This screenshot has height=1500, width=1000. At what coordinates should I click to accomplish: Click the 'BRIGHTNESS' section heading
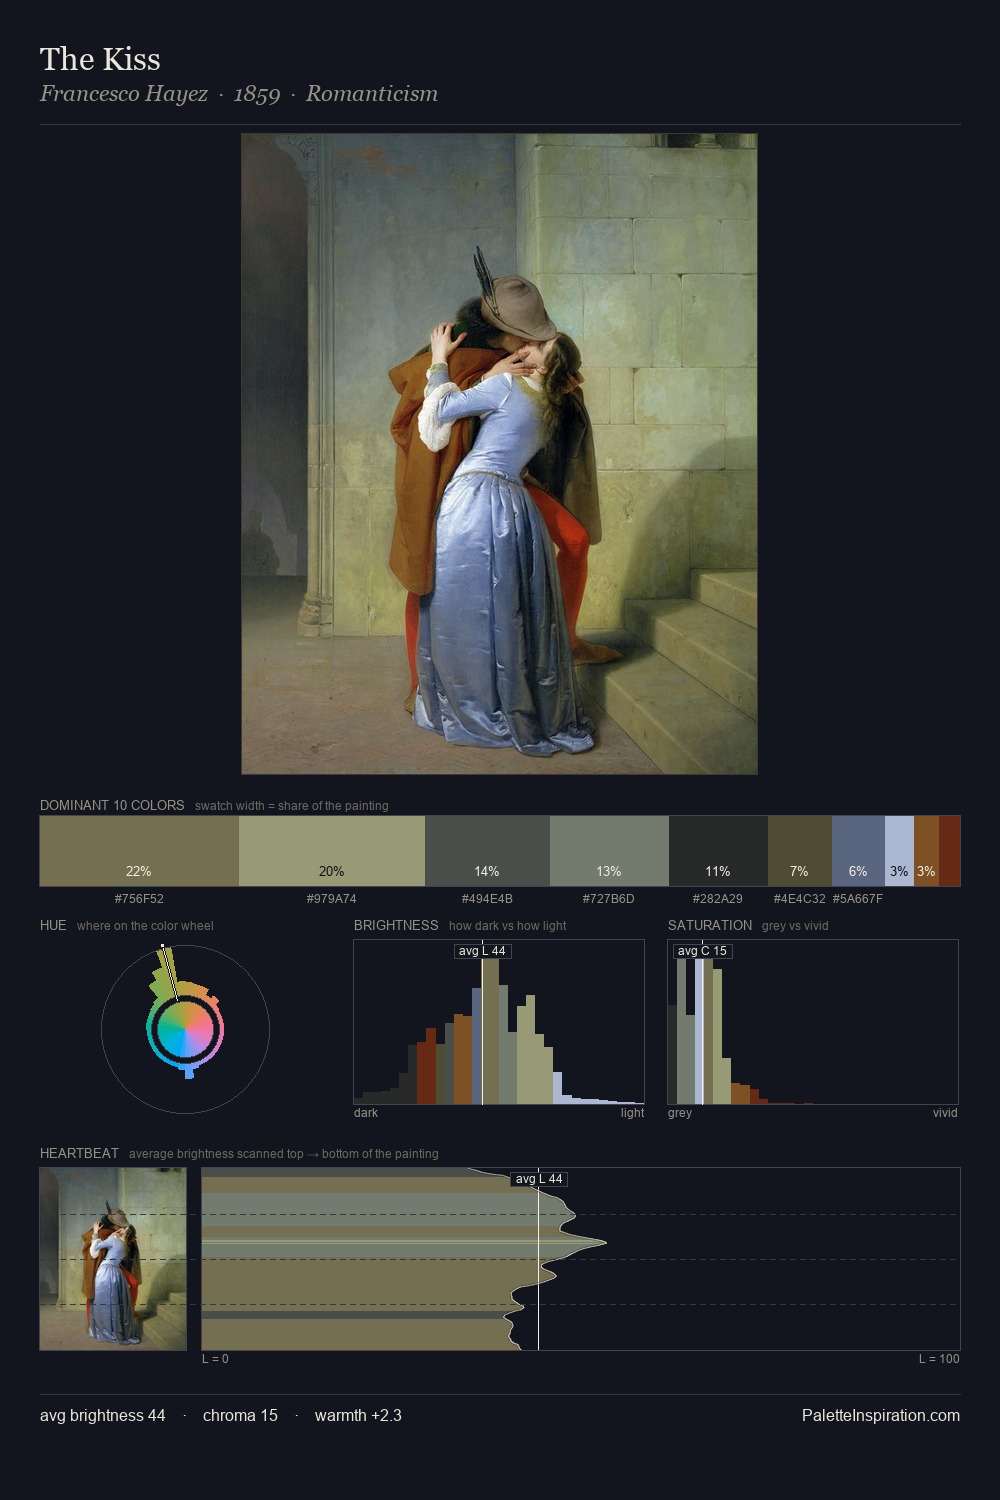[396, 925]
